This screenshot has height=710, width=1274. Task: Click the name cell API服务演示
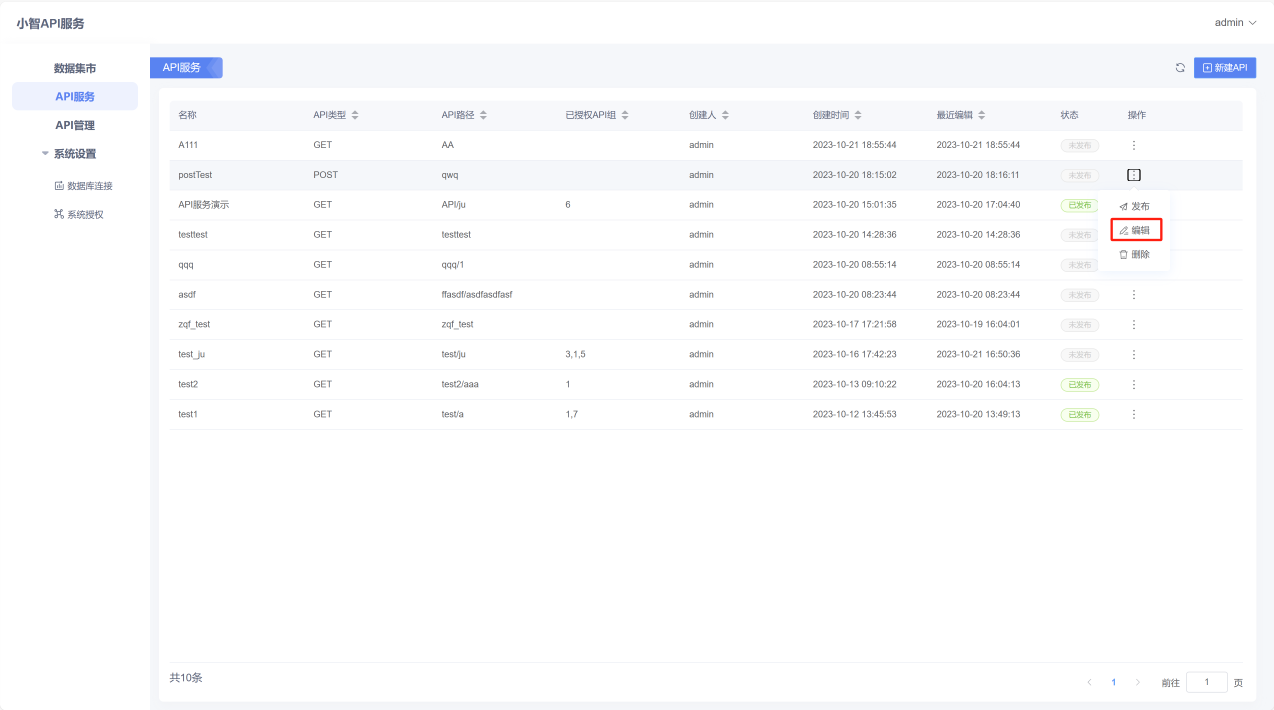(203, 205)
